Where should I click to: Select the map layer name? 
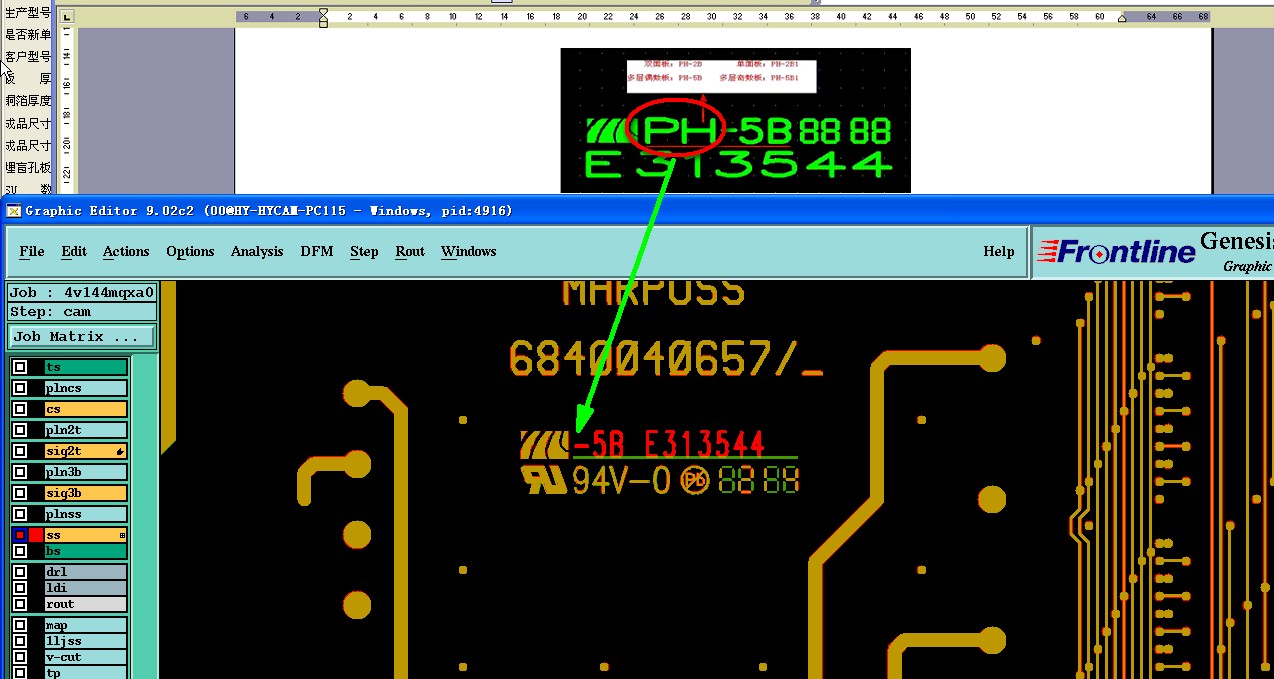tap(86, 625)
